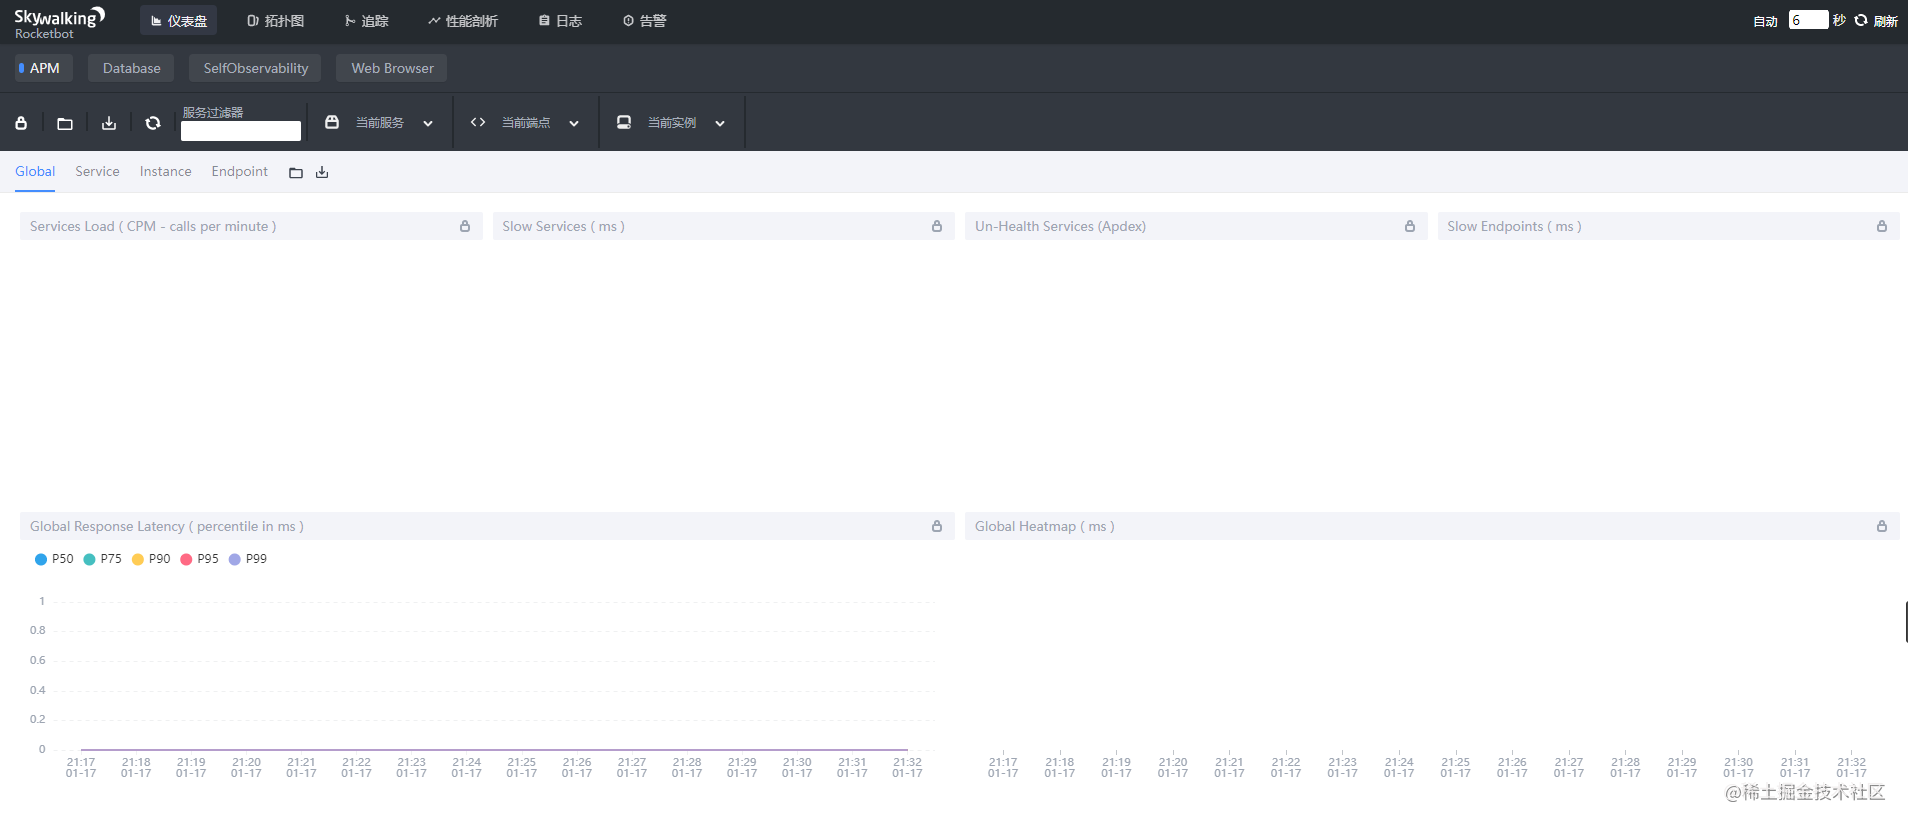Expand the 当前实例 current instance dropdown
The width and height of the screenshot is (1908, 824).
pyautogui.click(x=672, y=123)
